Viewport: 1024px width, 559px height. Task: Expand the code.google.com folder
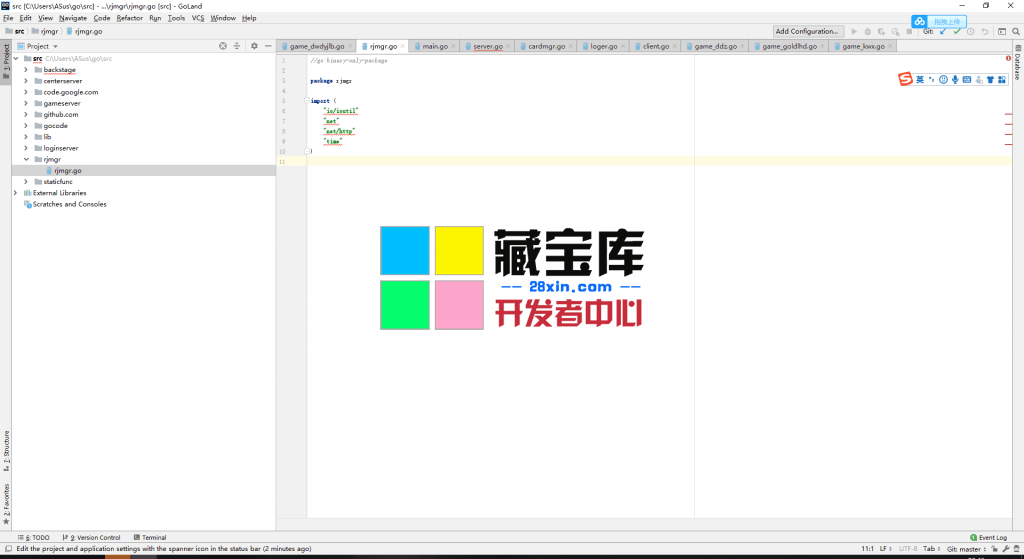pos(25,92)
